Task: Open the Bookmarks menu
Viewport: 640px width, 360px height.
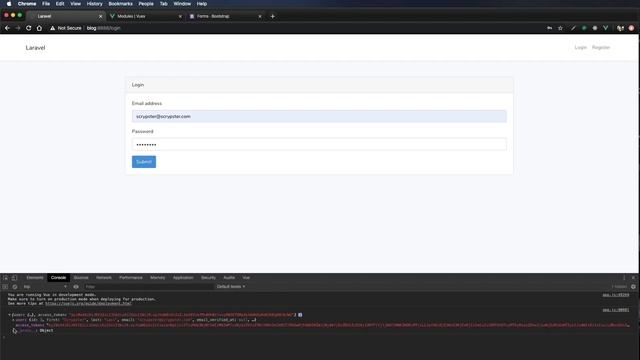Action: pos(120,4)
